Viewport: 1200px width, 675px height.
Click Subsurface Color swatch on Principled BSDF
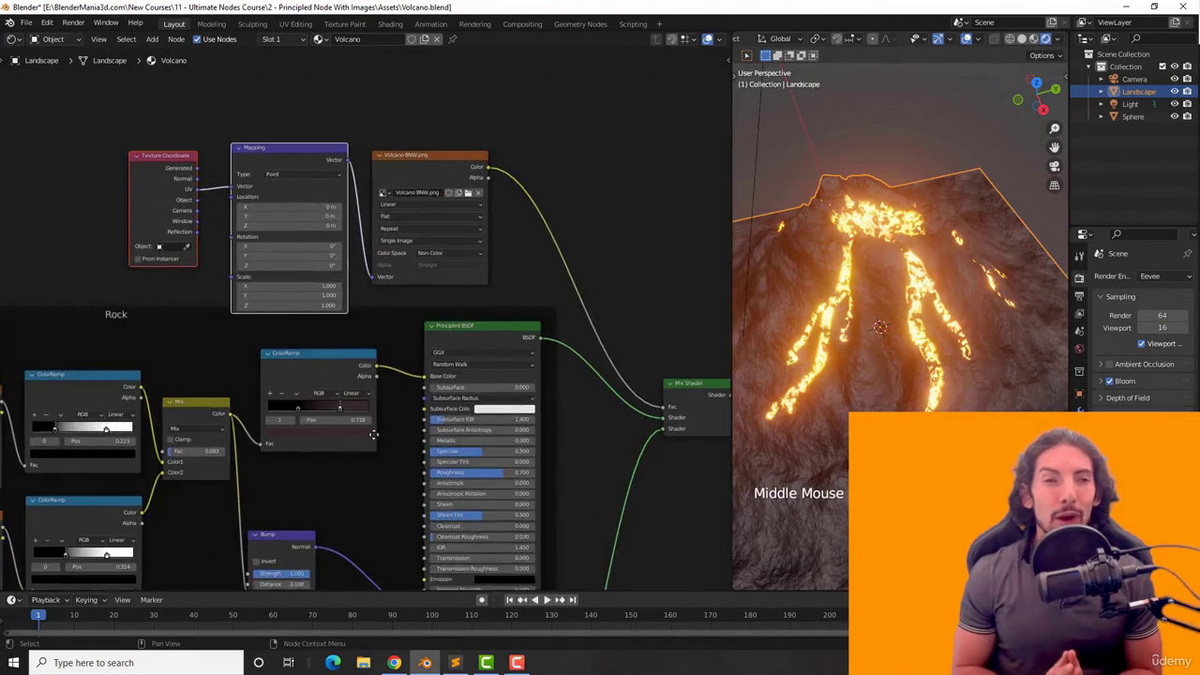(504, 409)
